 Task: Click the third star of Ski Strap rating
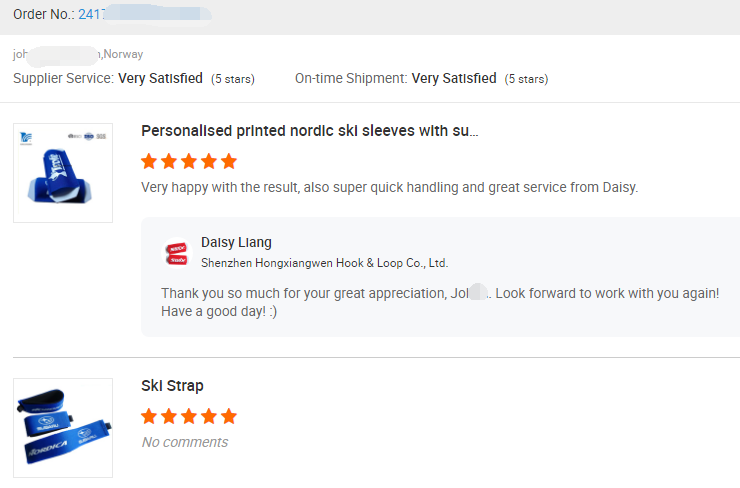coord(189,416)
